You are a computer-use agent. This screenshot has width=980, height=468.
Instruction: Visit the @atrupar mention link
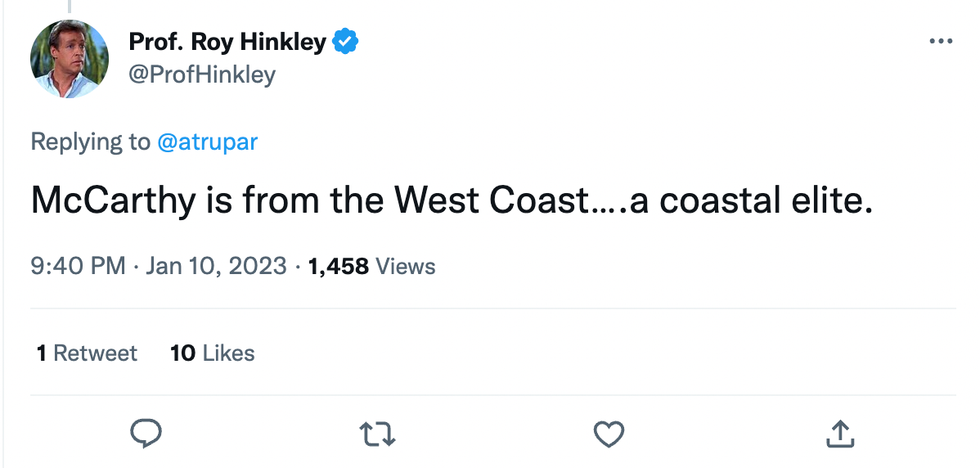click(x=207, y=142)
